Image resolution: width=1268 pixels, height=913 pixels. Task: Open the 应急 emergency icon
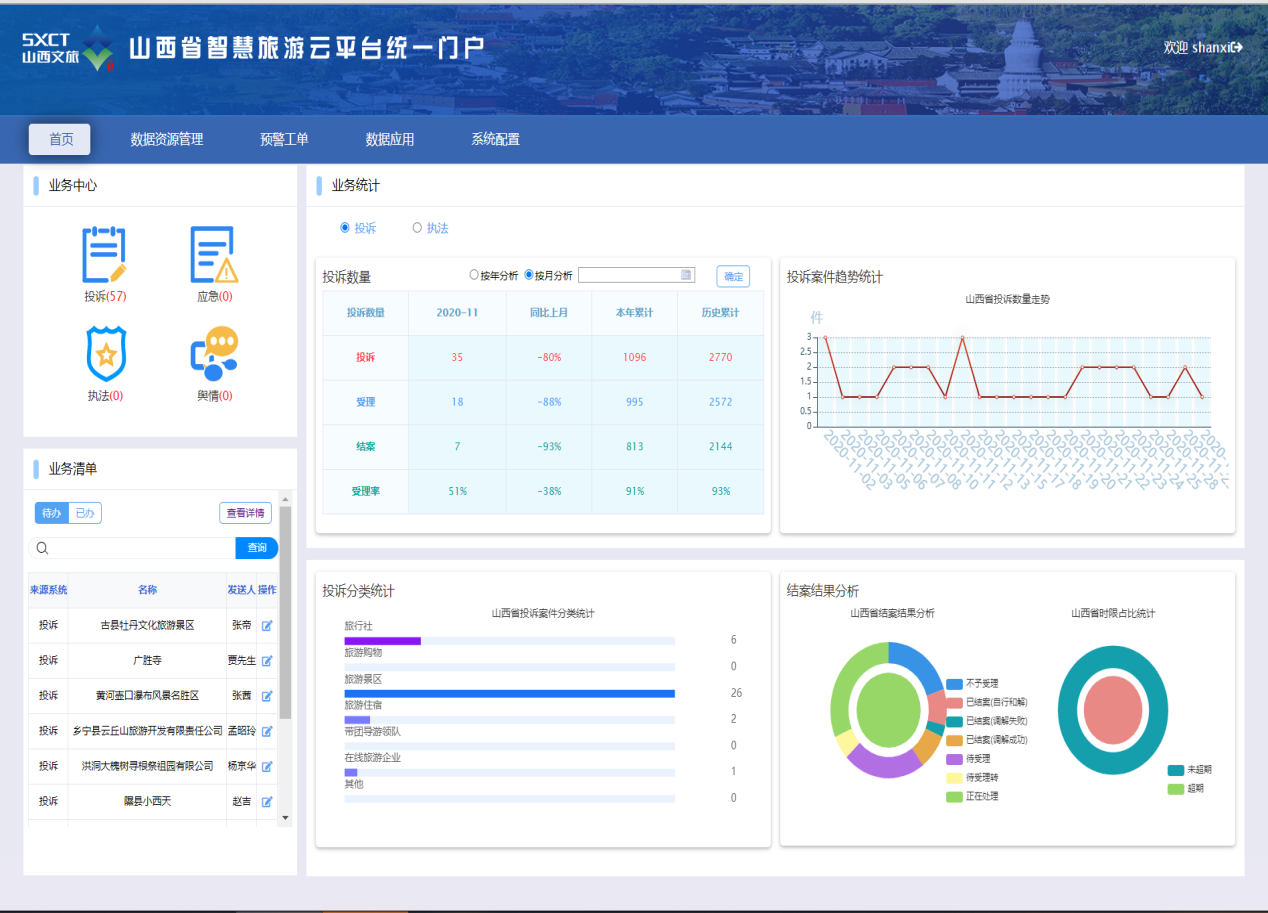point(214,255)
